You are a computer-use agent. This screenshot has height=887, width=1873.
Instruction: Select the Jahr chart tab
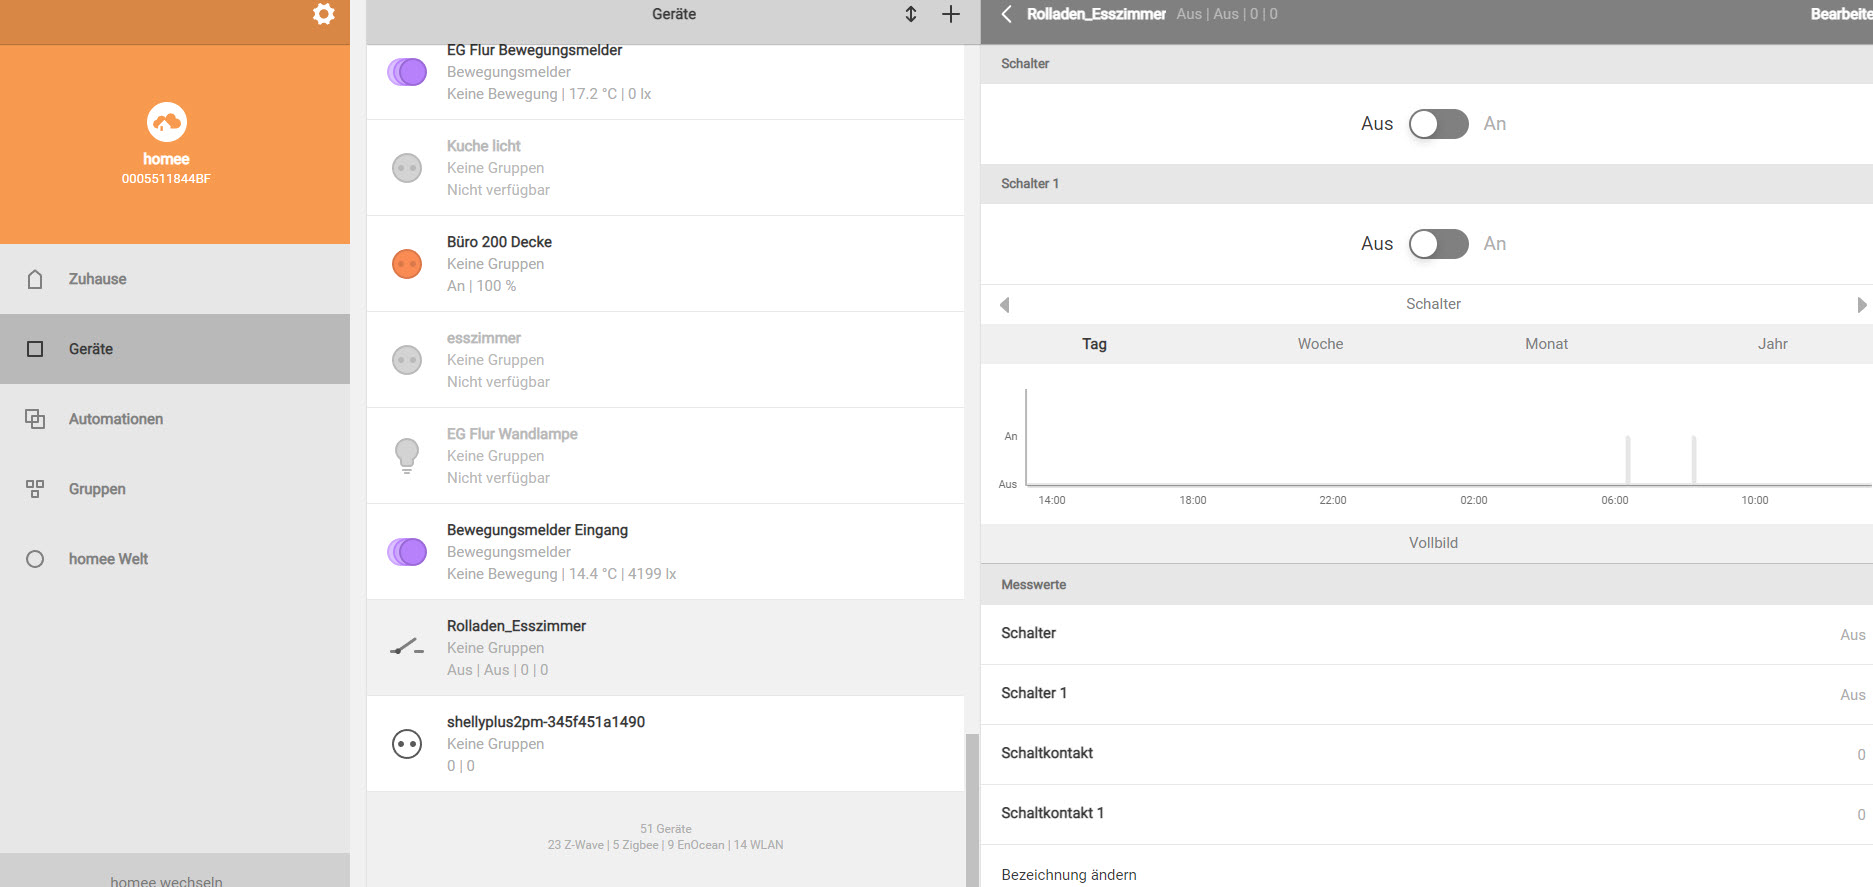(x=1772, y=344)
